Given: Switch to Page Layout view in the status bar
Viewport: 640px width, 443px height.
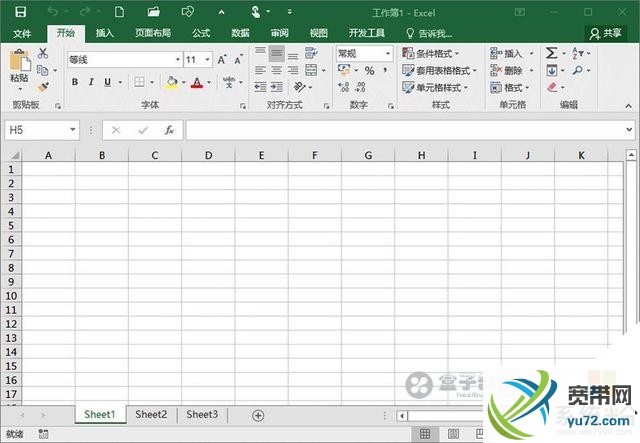Looking at the screenshot, I should click(x=453, y=434).
